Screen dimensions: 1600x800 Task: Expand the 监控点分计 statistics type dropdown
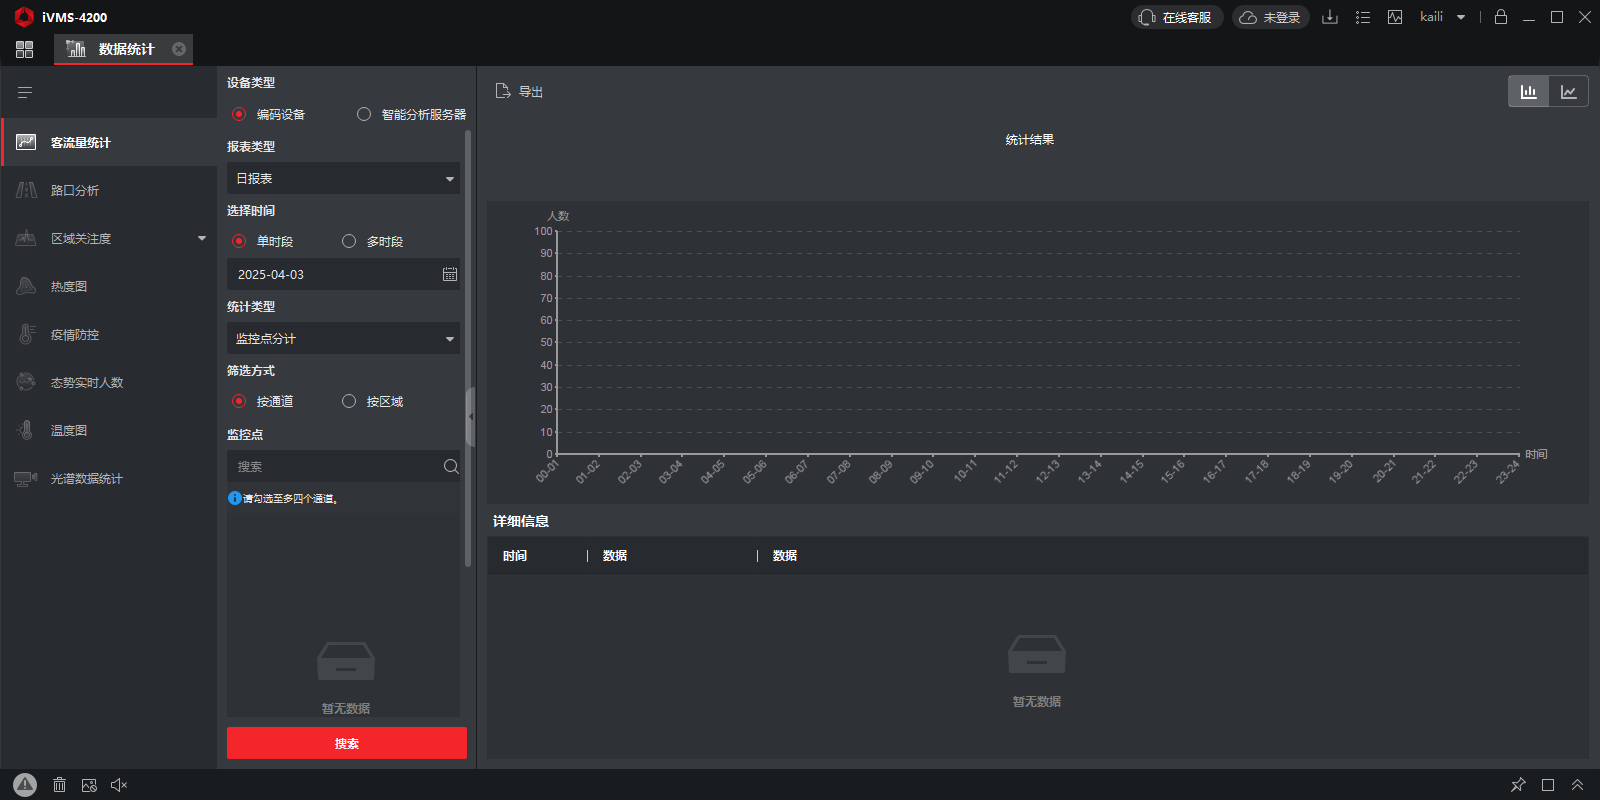343,338
